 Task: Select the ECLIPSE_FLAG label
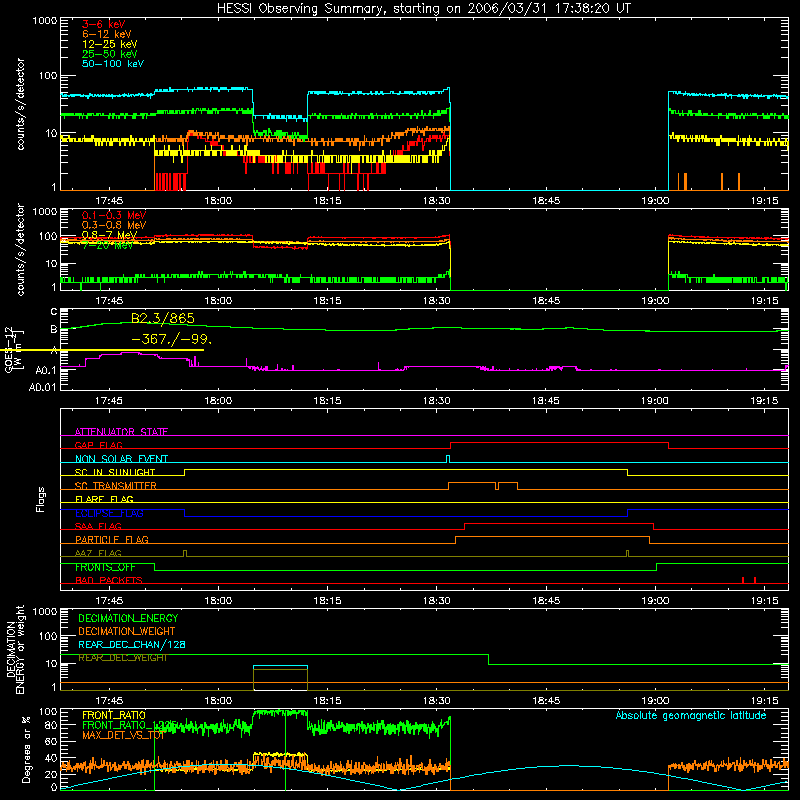pos(109,513)
